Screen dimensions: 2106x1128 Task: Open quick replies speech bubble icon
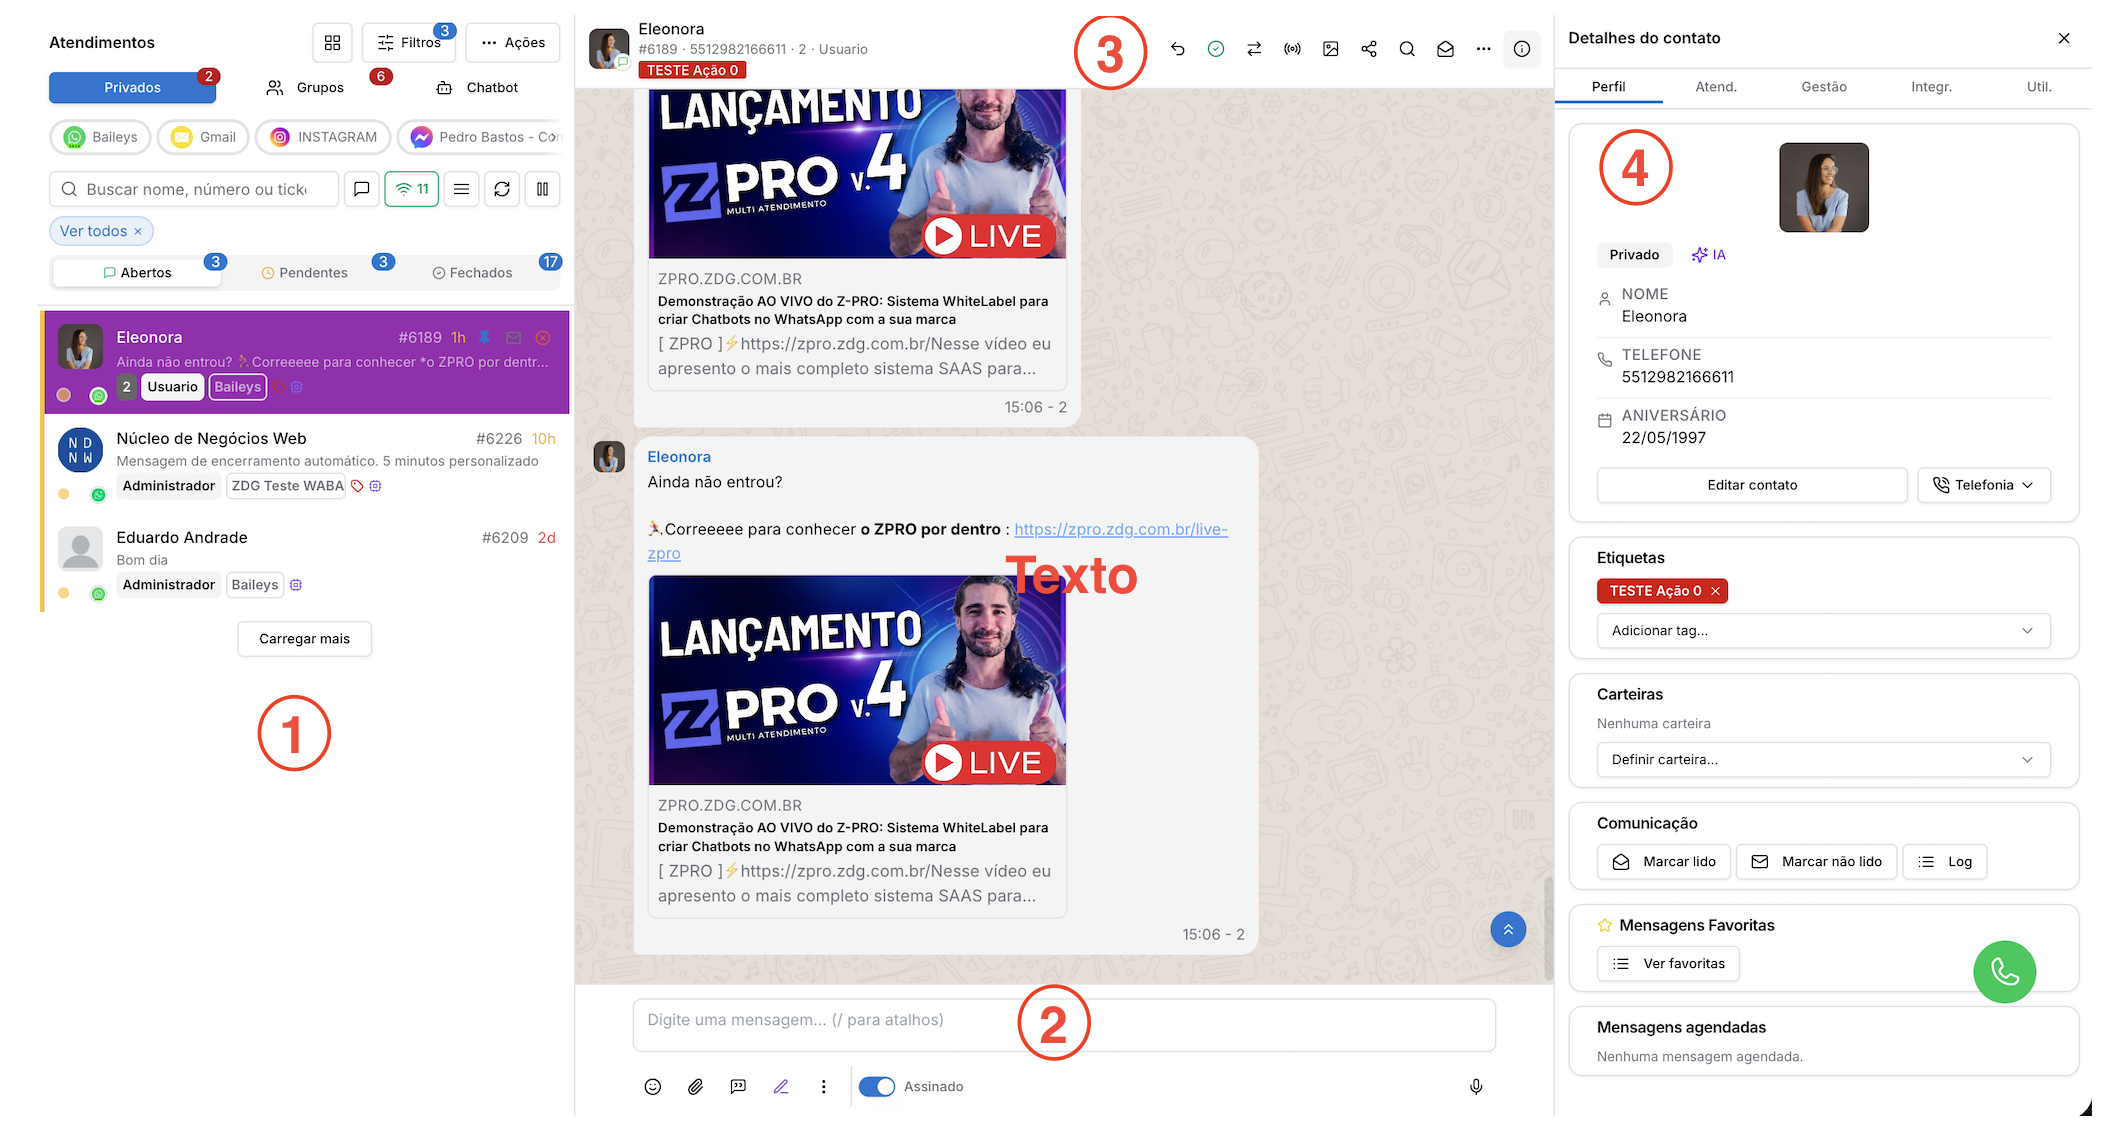pos(738,1087)
